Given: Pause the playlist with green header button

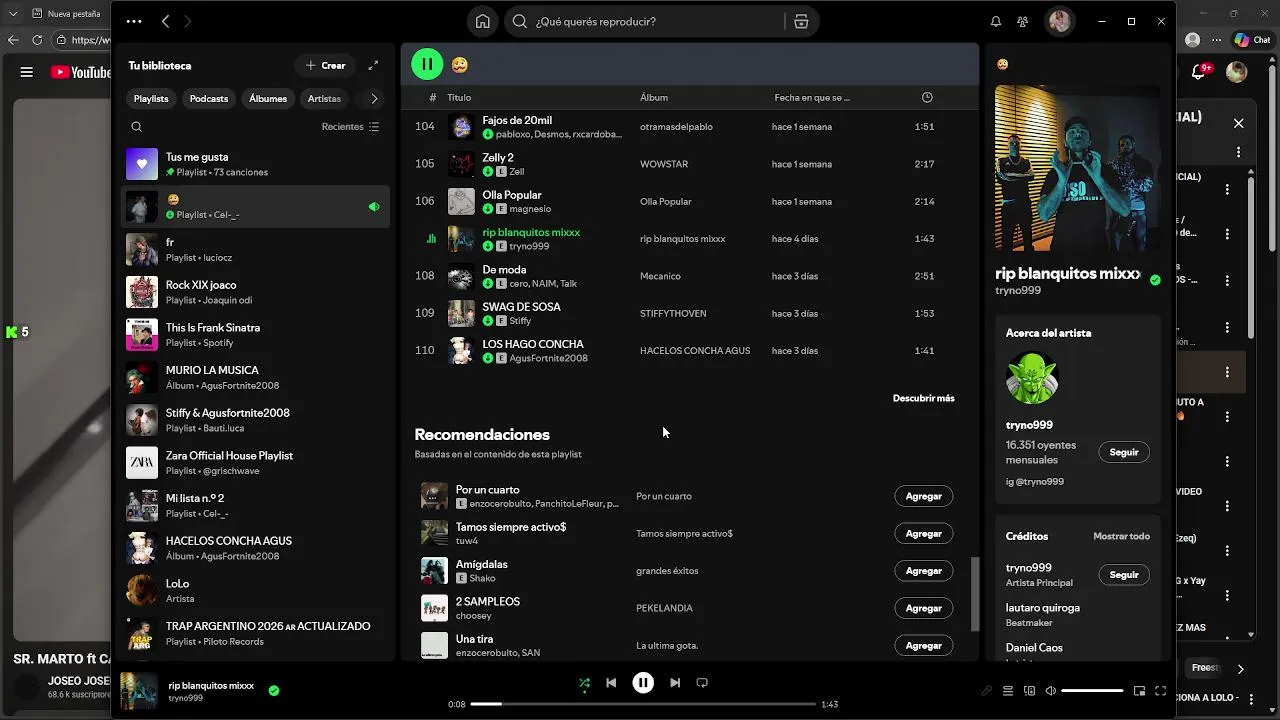Looking at the screenshot, I should pos(427,64).
